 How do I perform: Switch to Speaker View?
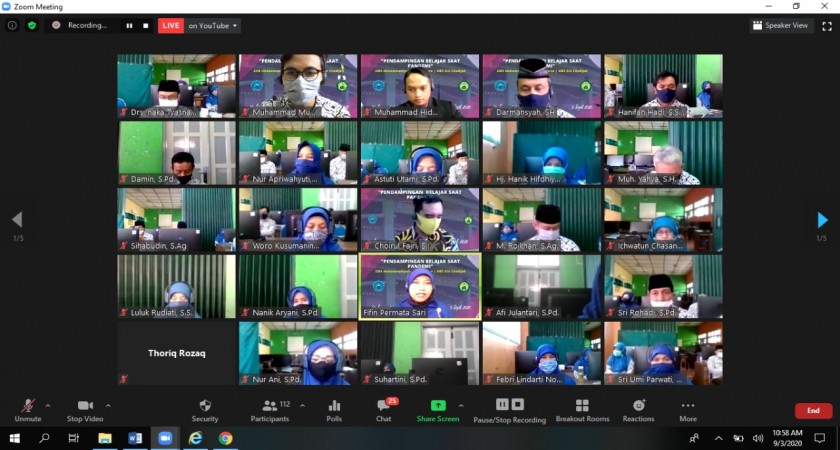click(x=781, y=25)
